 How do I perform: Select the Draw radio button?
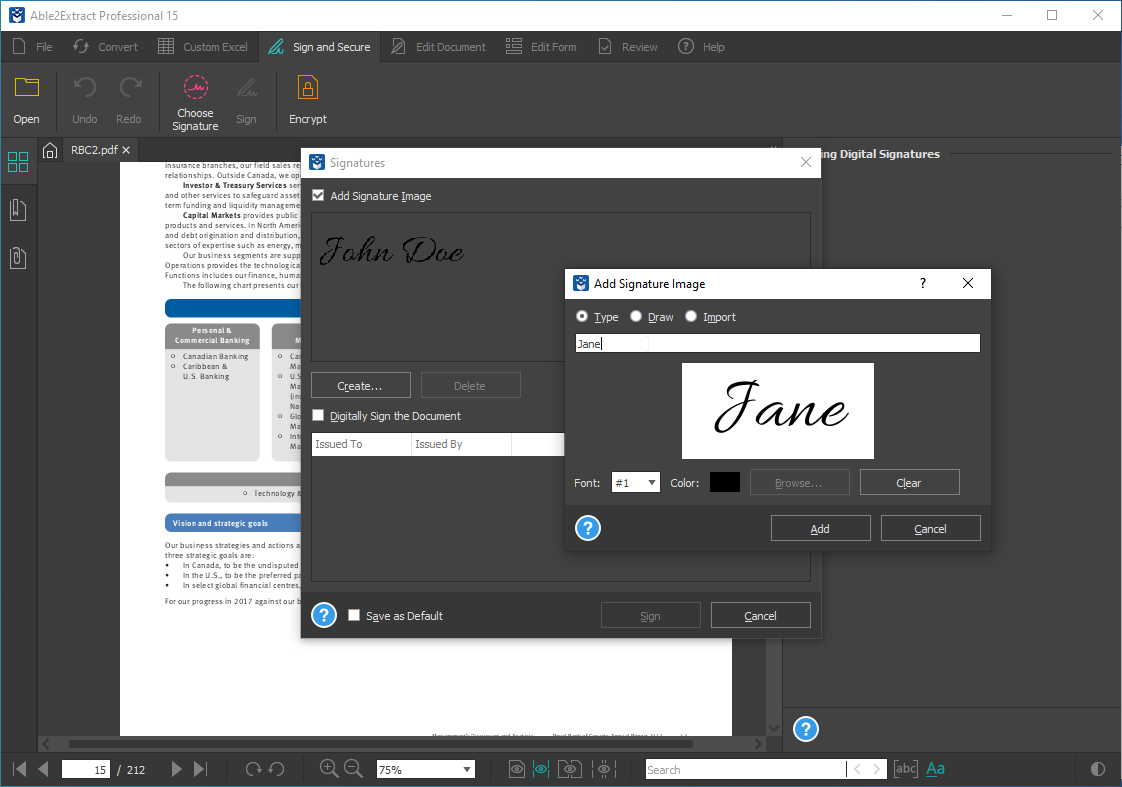coord(636,317)
